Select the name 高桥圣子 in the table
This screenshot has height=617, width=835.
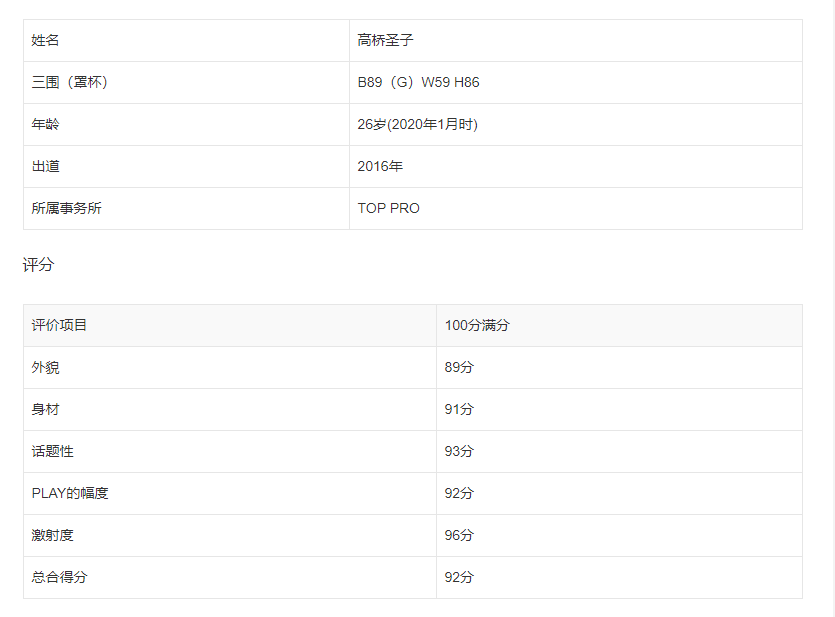click(385, 41)
